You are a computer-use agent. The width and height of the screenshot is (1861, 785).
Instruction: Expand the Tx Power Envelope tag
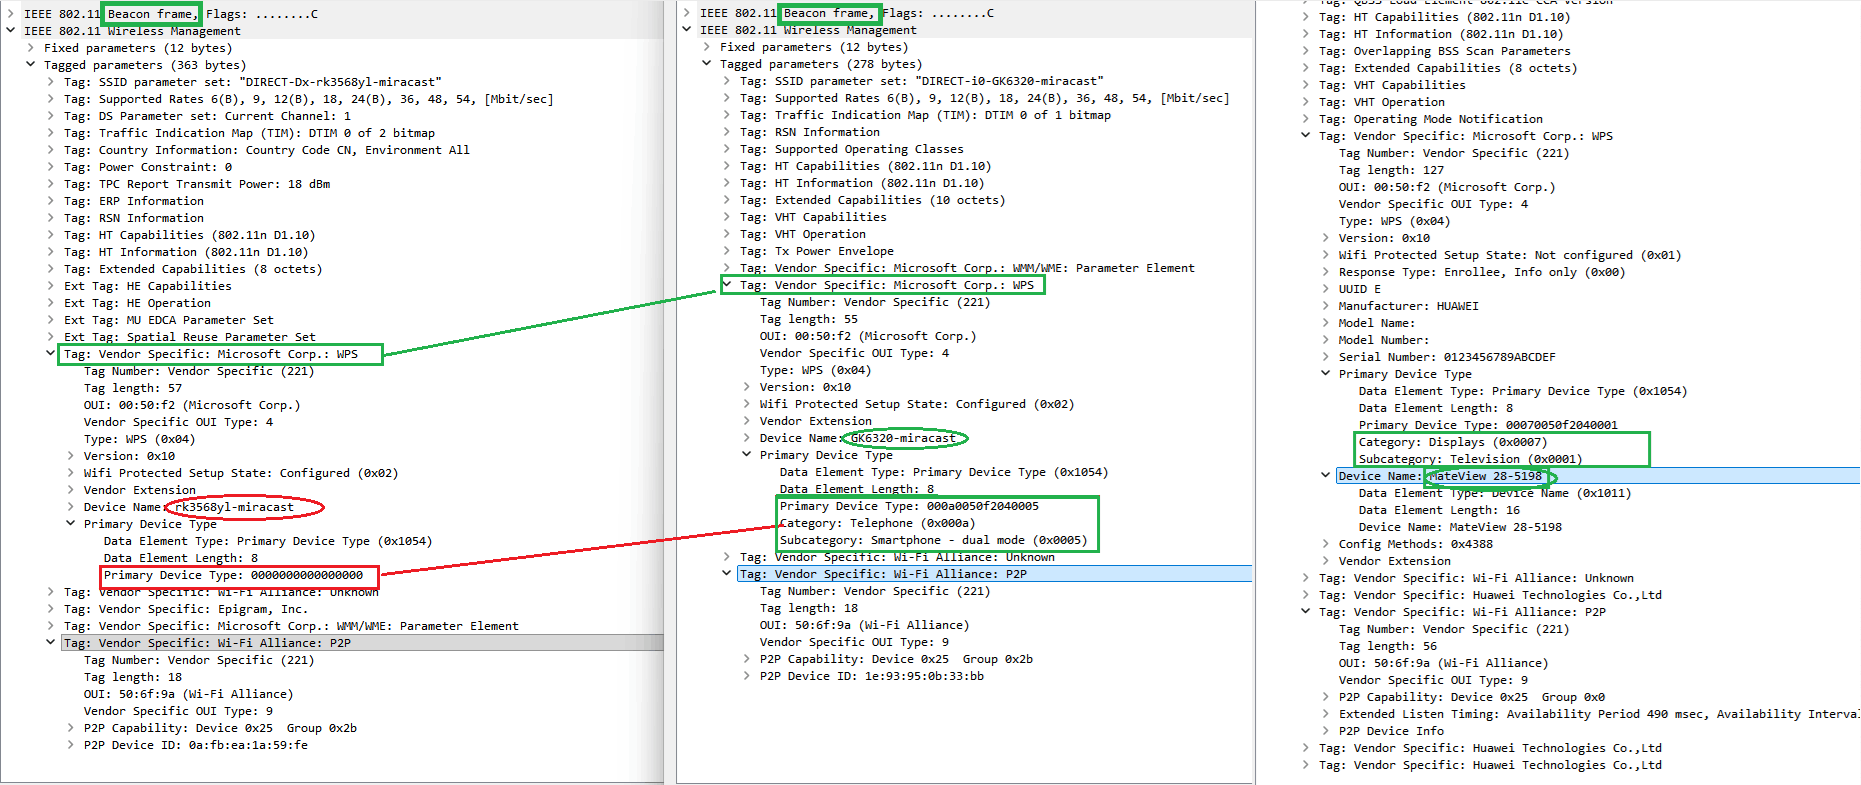727,251
